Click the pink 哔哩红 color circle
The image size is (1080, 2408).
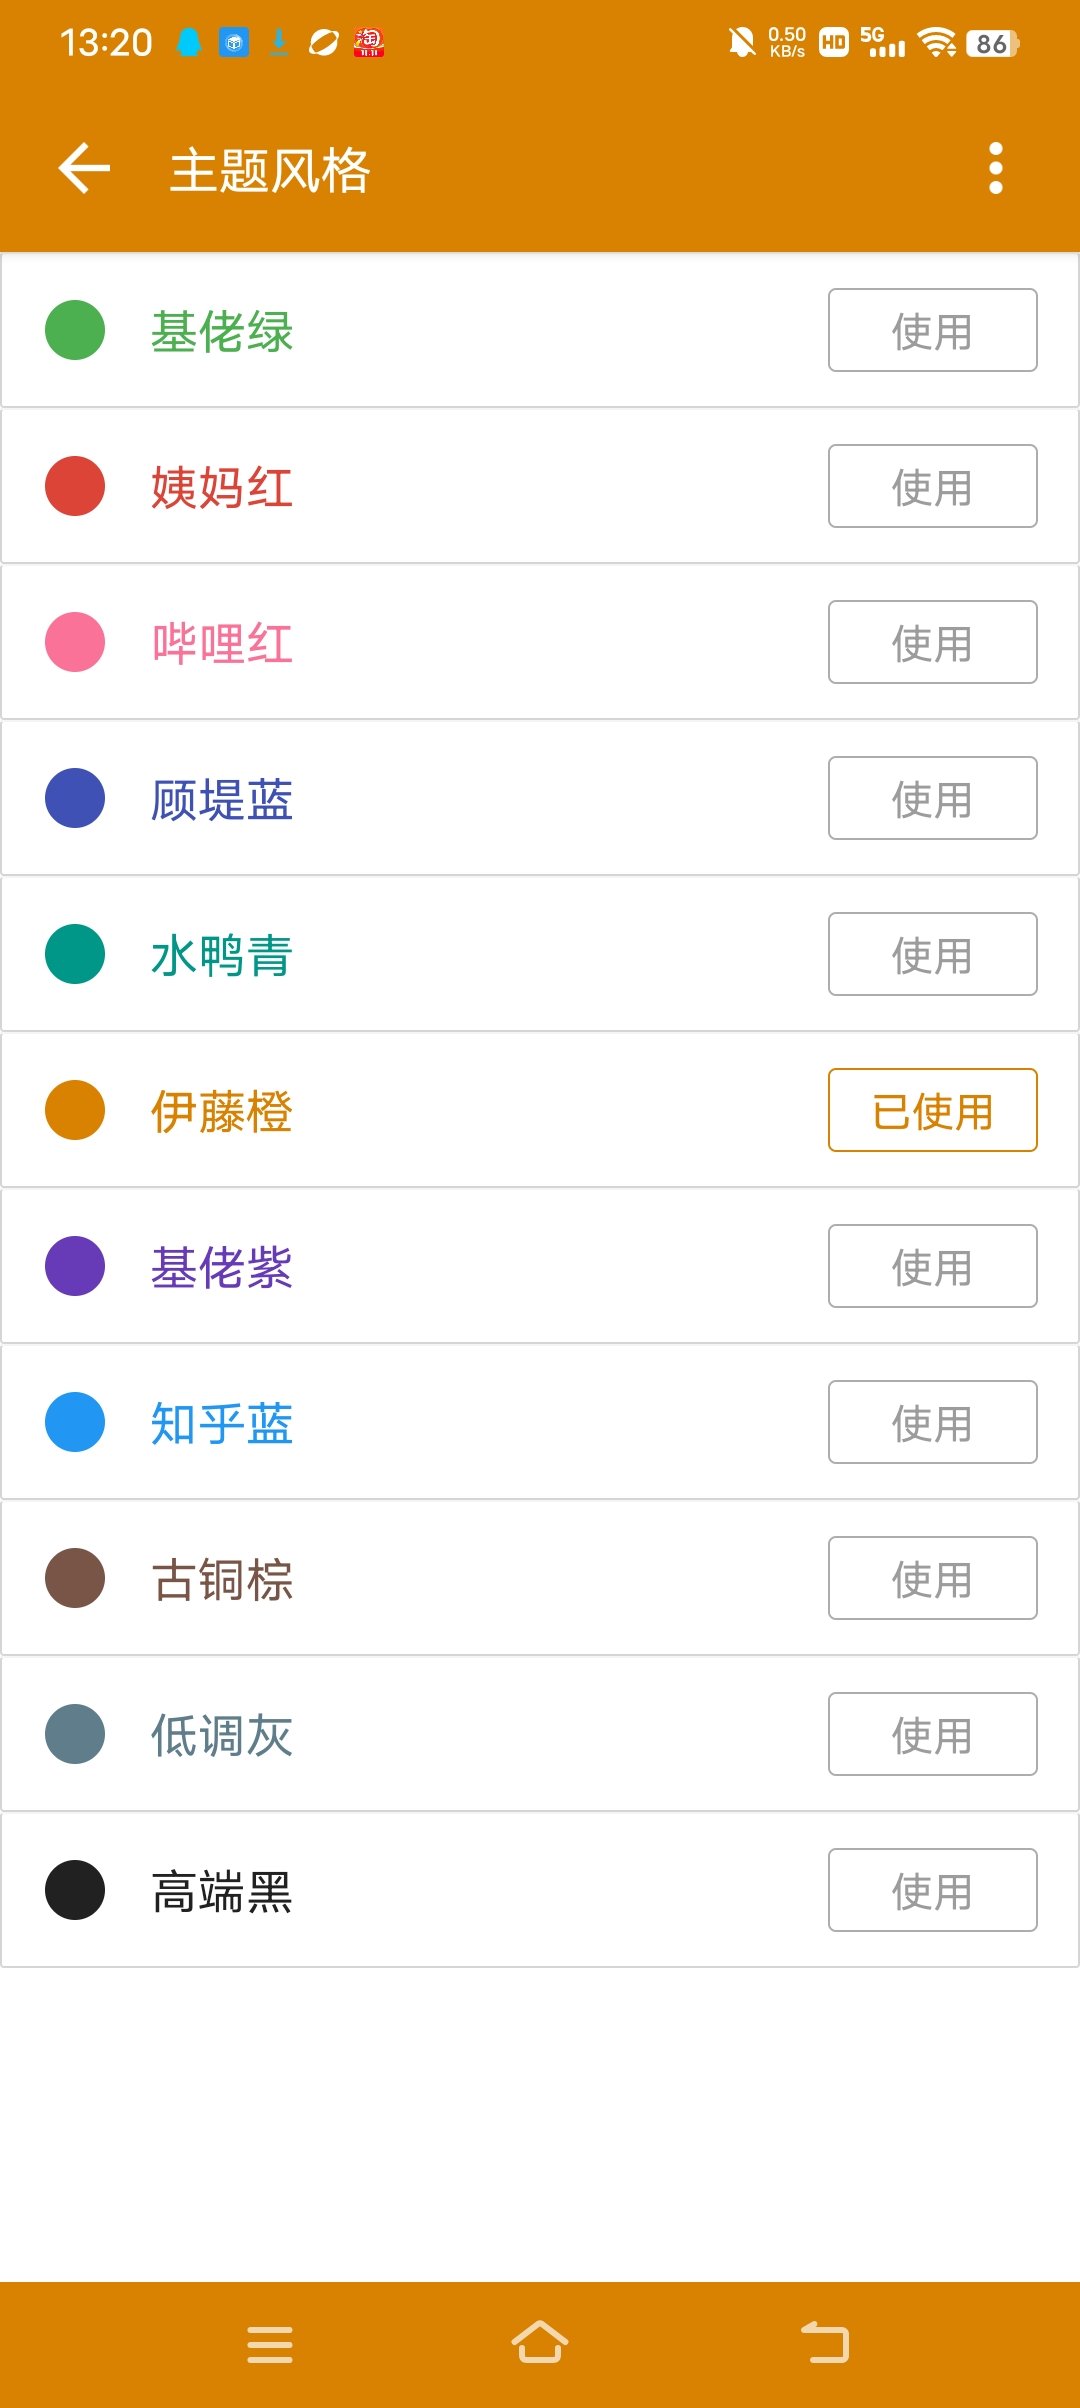[x=75, y=642]
